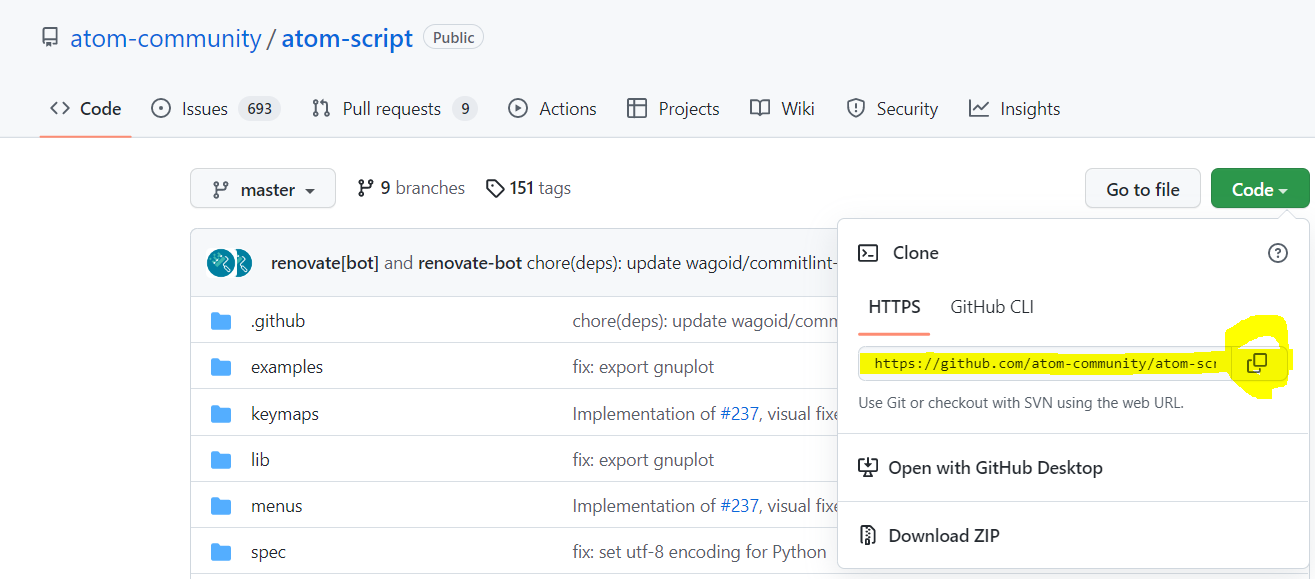The image size is (1315, 579).
Task: Open the menus folder
Action: (277, 506)
